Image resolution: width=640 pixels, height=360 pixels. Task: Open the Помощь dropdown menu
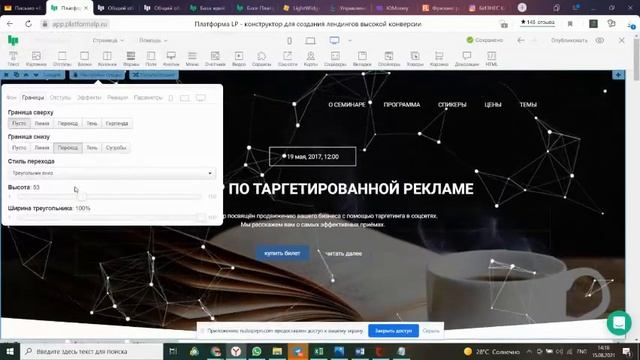153,40
